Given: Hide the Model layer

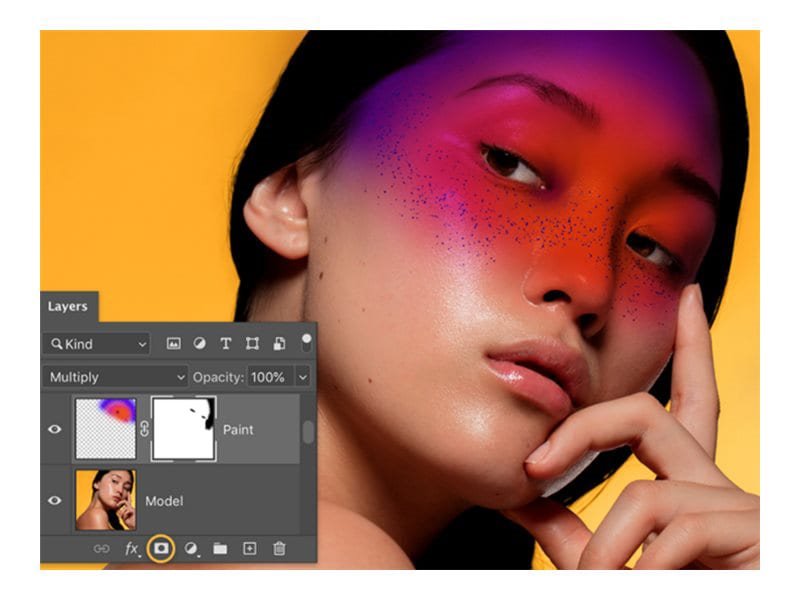Looking at the screenshot, I should pyautogui.click(x=55, y=500).
